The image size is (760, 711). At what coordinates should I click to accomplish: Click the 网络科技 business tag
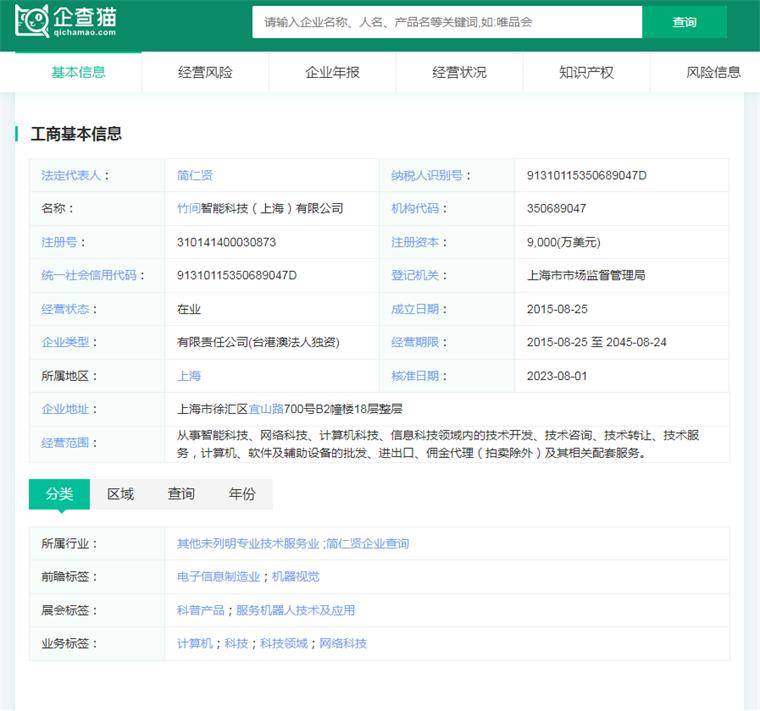pos(343,643)
